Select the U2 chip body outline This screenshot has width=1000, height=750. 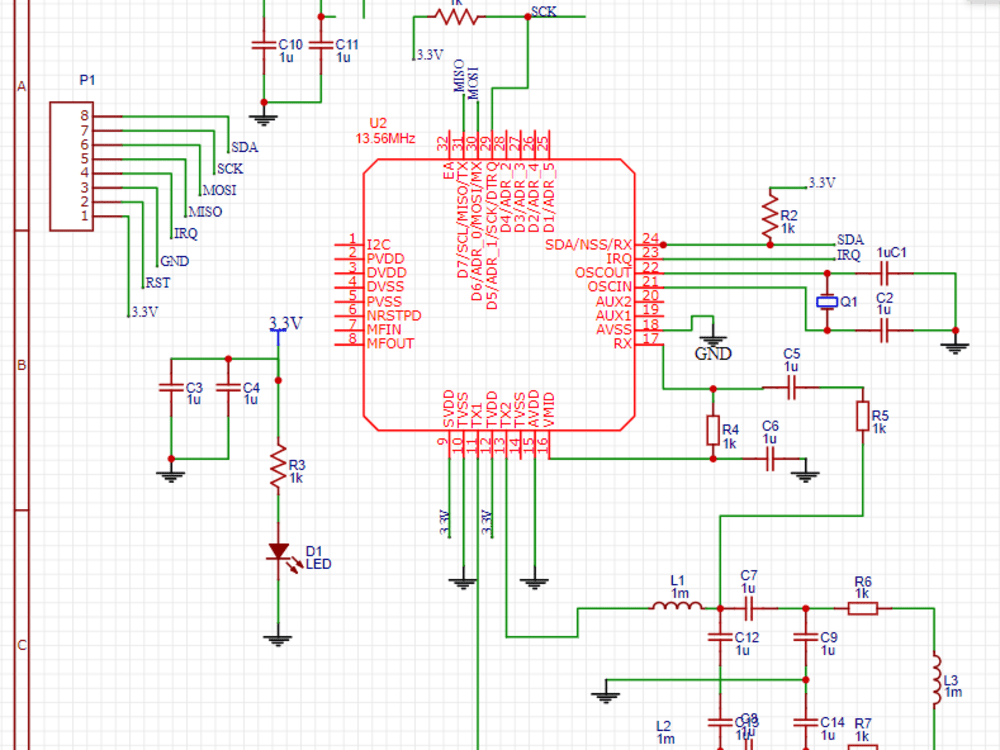click(499, 295)
